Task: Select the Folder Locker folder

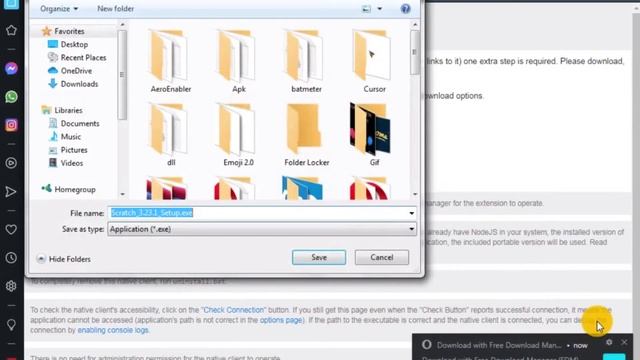Action: 307,135
